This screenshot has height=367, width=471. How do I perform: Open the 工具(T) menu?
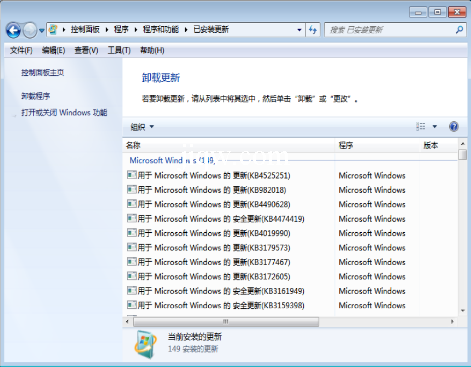(119, 50)
